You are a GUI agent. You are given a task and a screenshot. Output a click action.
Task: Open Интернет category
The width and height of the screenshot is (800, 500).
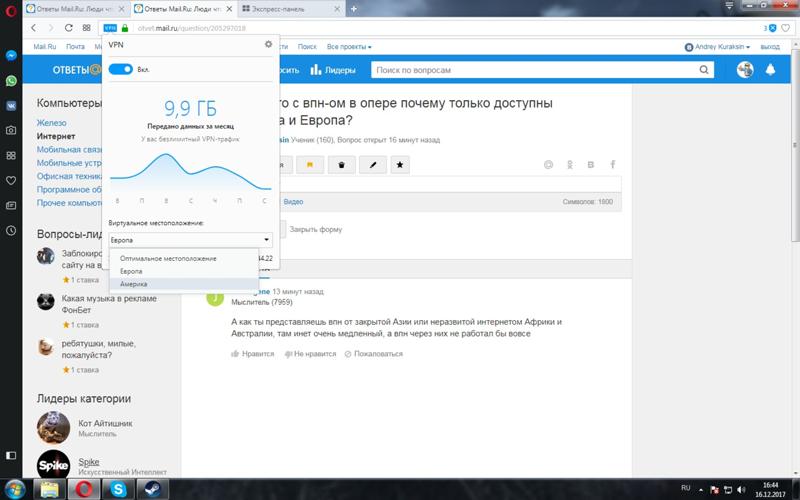point(56,136)
